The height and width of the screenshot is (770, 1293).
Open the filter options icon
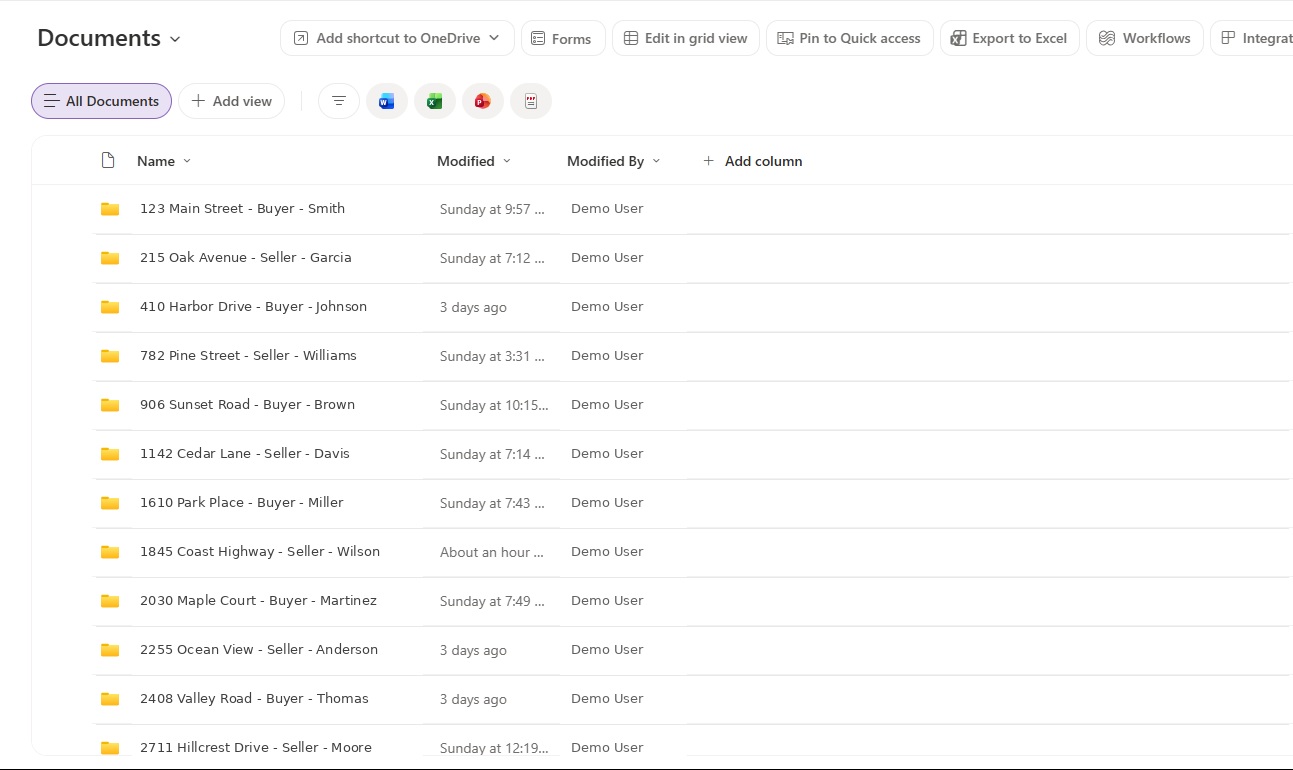coord(339,101)
